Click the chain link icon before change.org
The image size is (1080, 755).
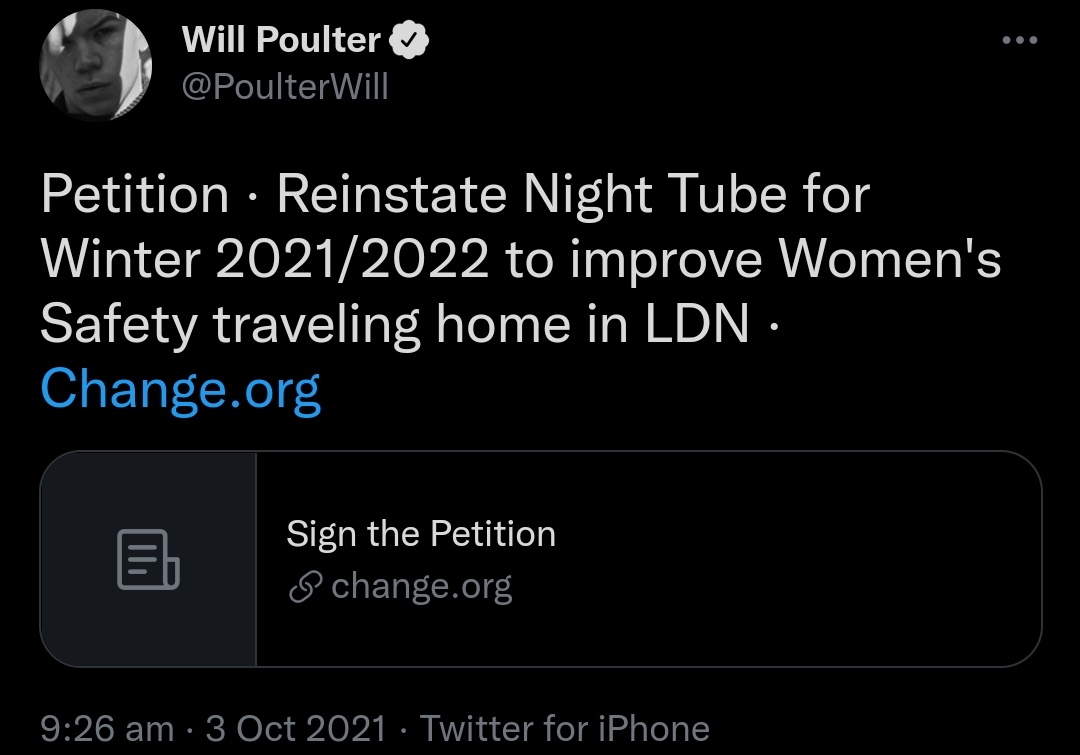click(302, 588)
